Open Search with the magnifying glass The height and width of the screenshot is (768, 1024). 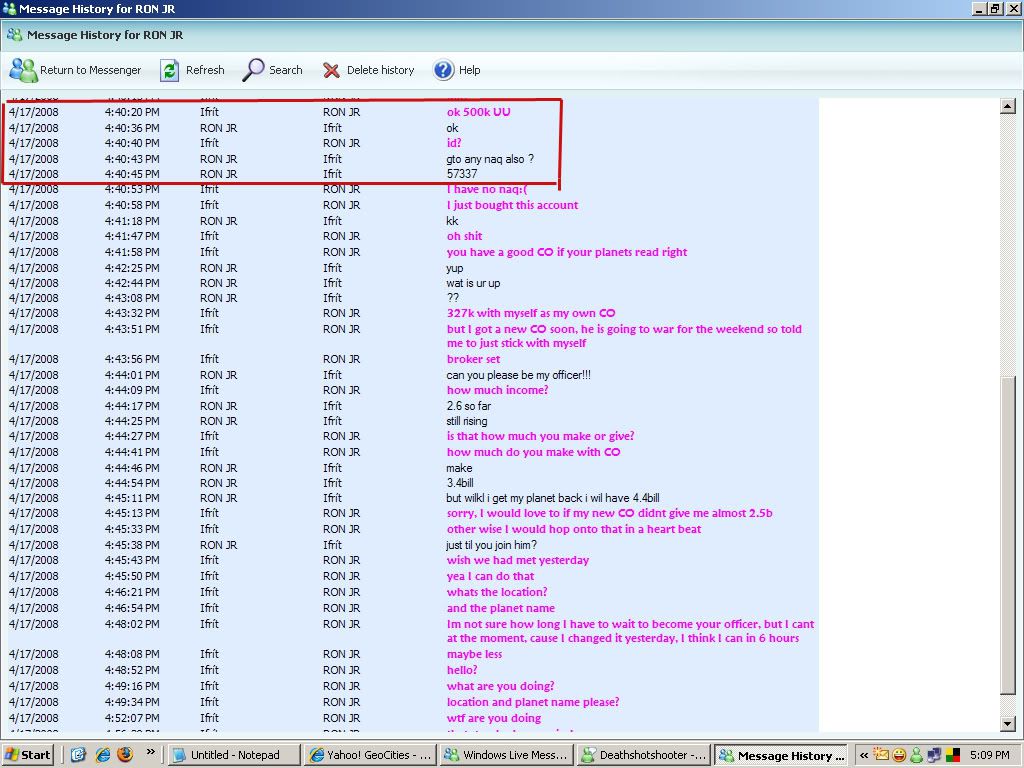tap(254, 70)
